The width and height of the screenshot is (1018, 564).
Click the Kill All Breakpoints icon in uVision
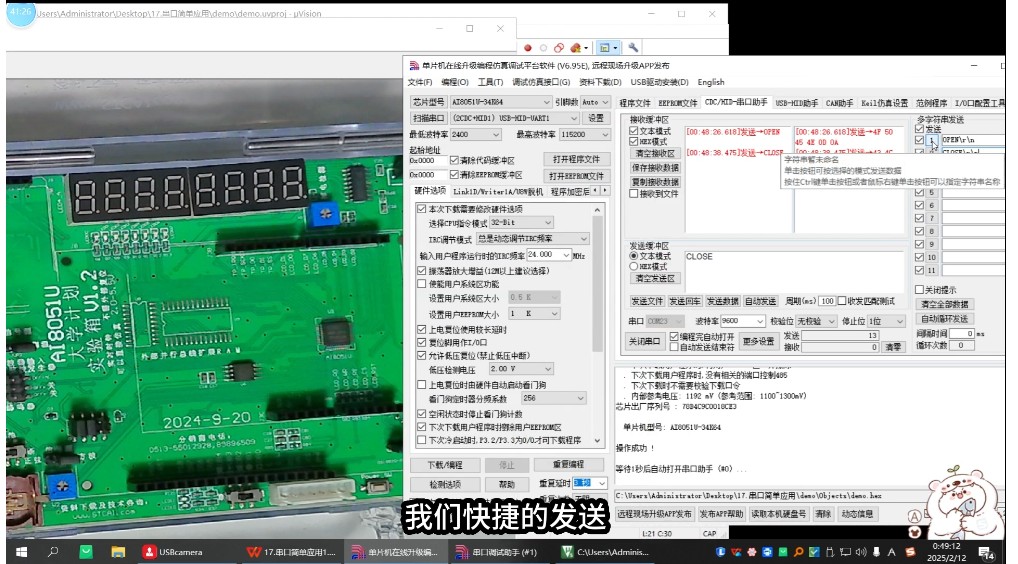pyautogui.click(x=575, y=48)
